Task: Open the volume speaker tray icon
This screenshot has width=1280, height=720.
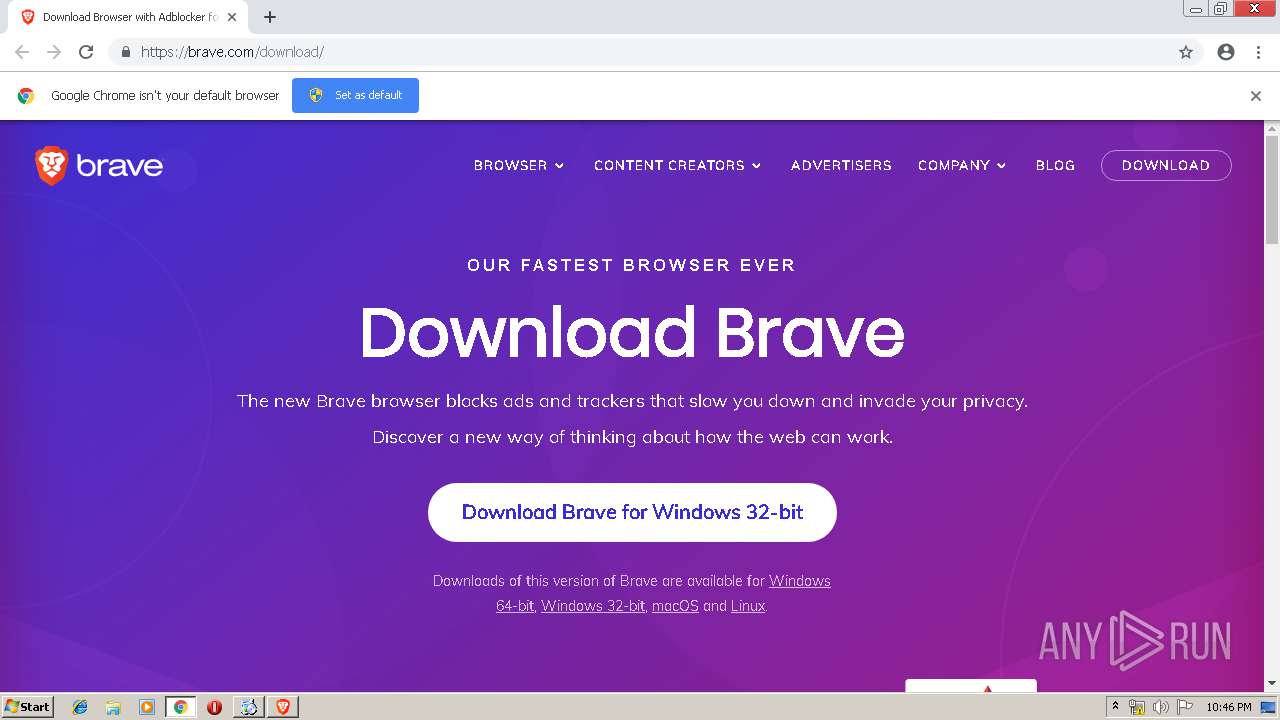Action: pos(1161,707)
